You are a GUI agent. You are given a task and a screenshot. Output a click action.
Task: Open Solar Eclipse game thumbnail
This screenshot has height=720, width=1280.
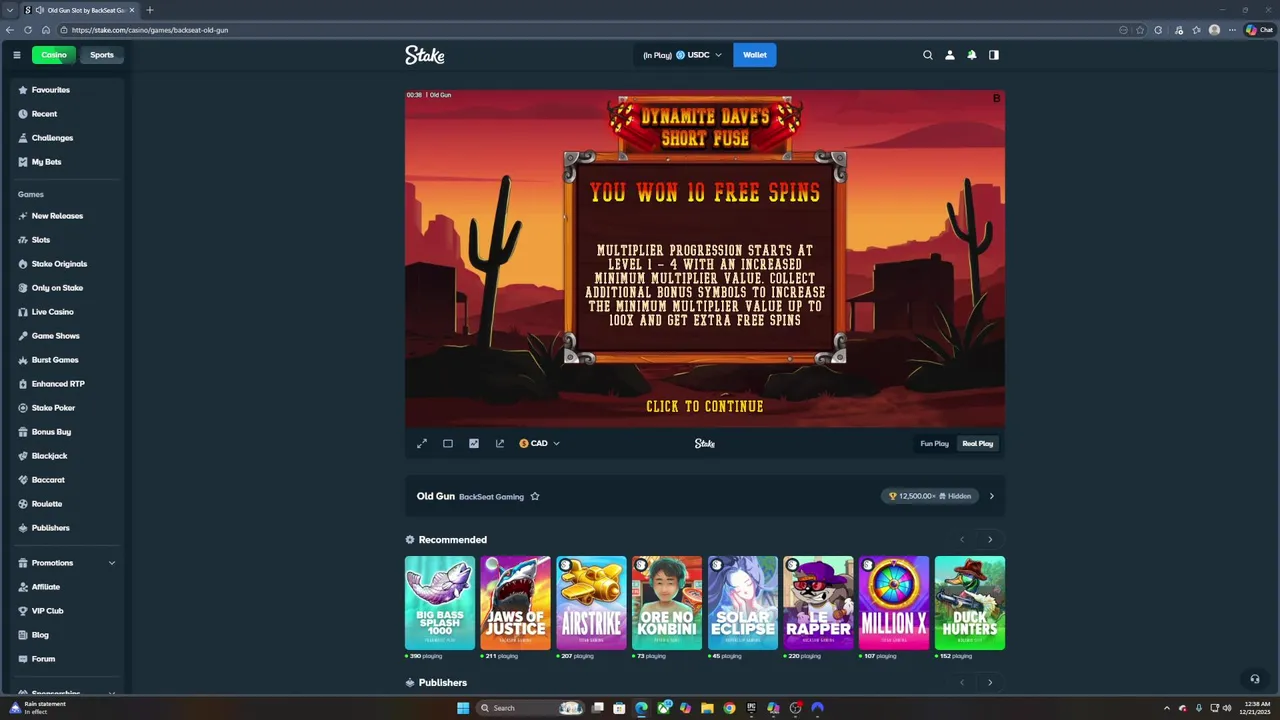point(743,603)
